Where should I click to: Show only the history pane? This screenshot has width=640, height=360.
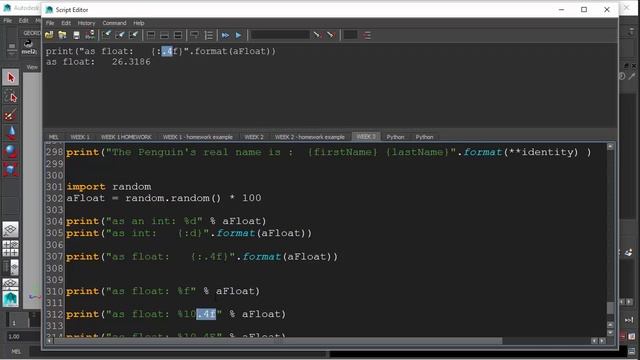151,35
